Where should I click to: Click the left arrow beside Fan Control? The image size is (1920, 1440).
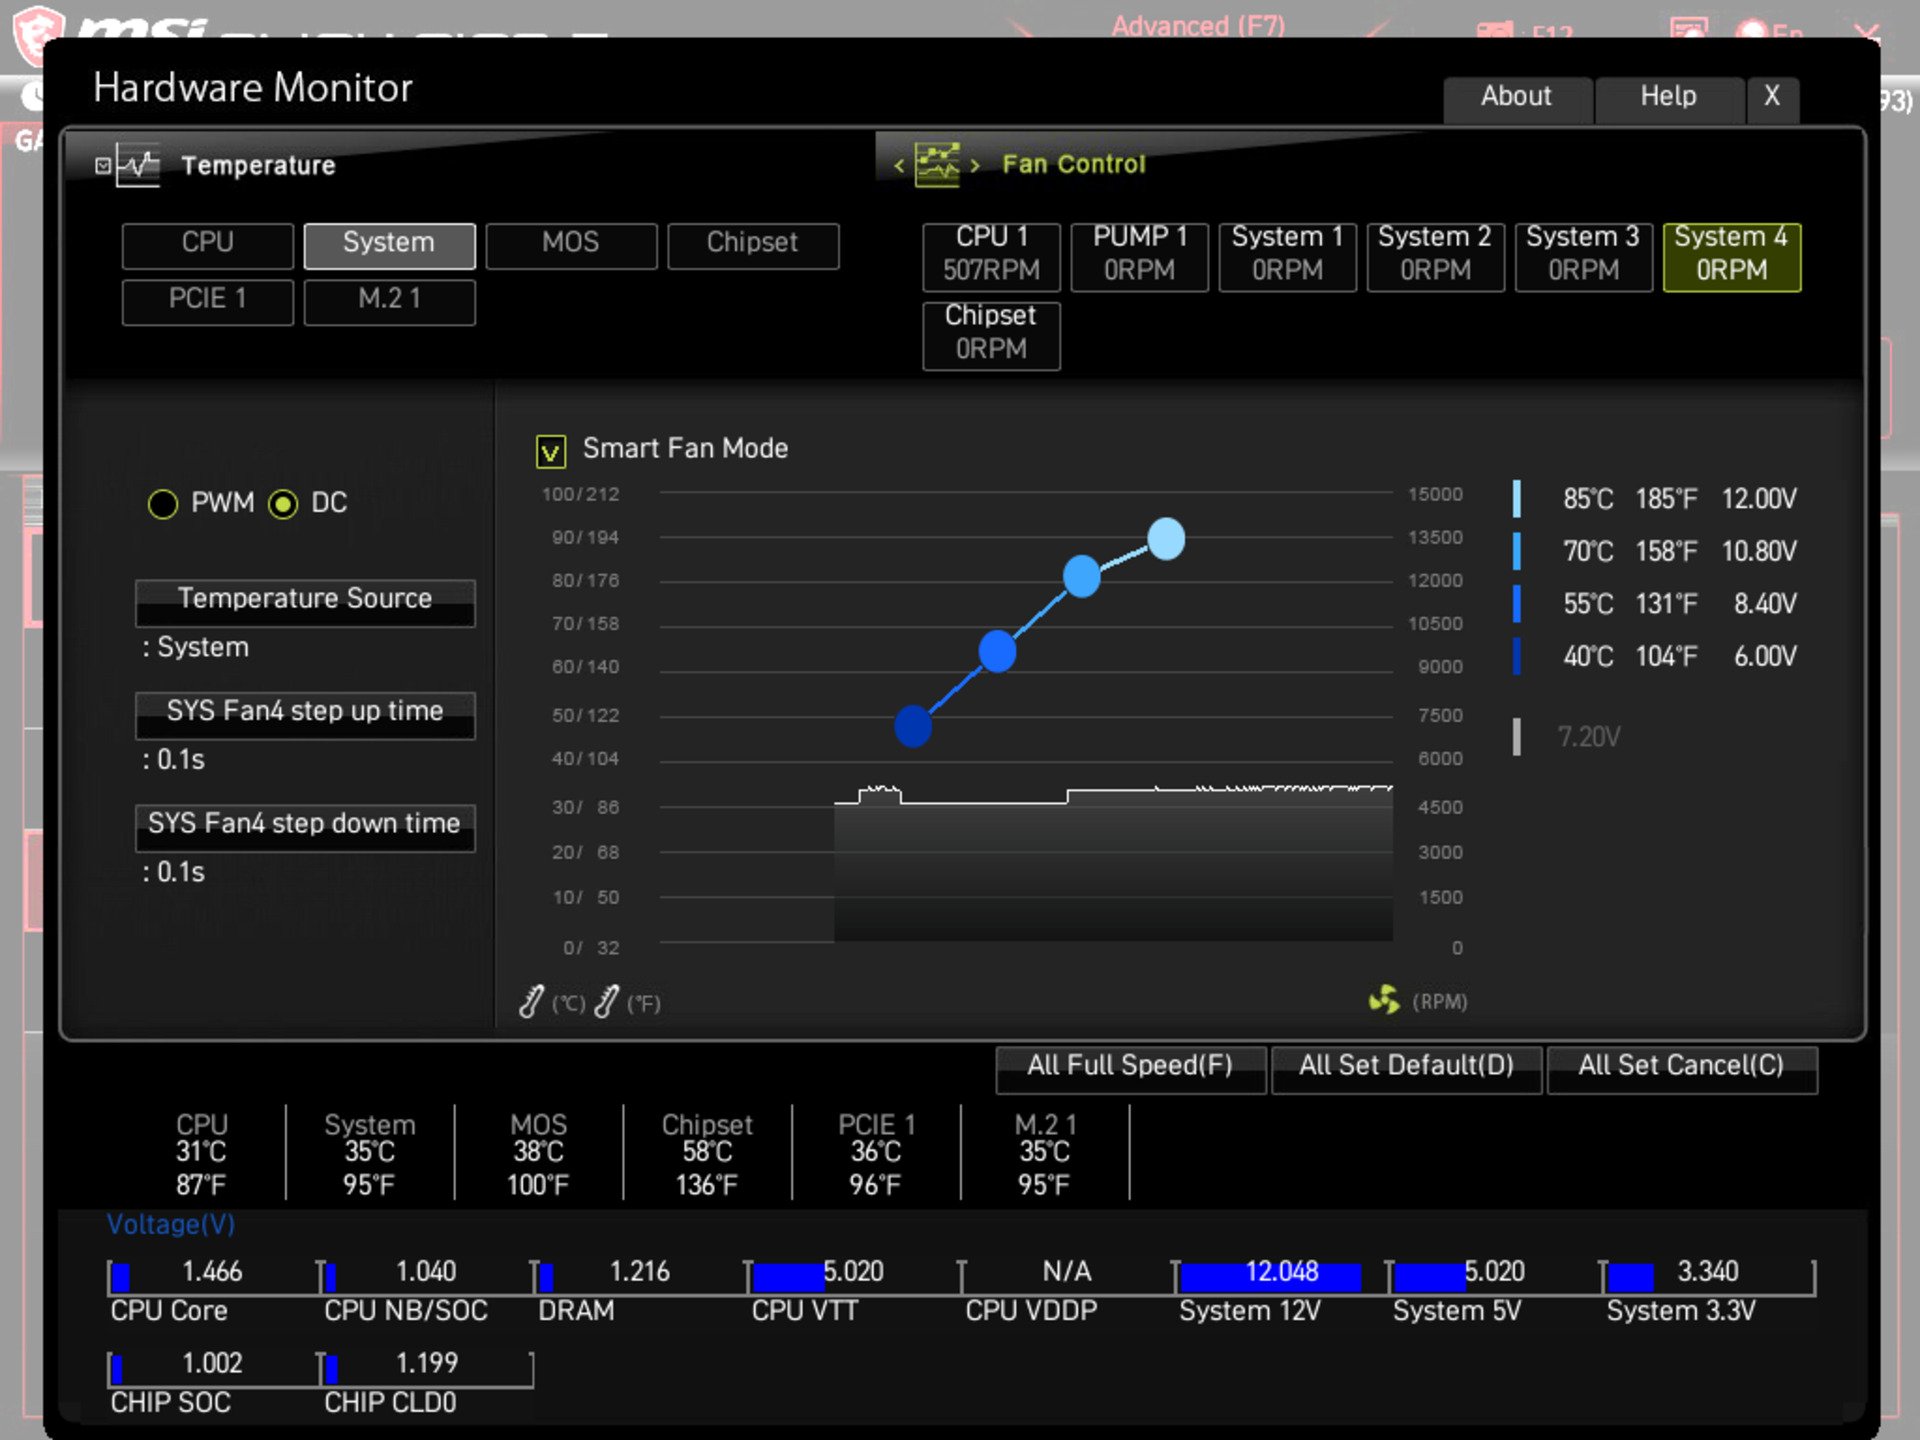(x=899, y=165)
